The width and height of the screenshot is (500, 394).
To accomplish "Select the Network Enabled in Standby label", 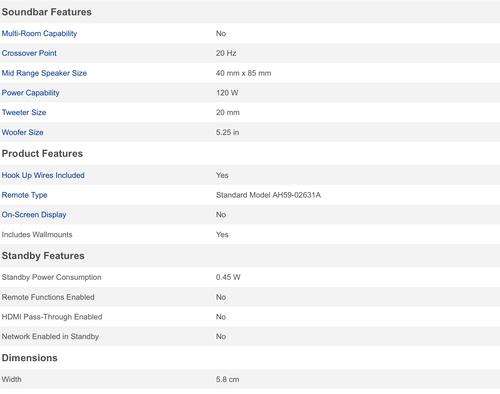I will pos(50,337).
